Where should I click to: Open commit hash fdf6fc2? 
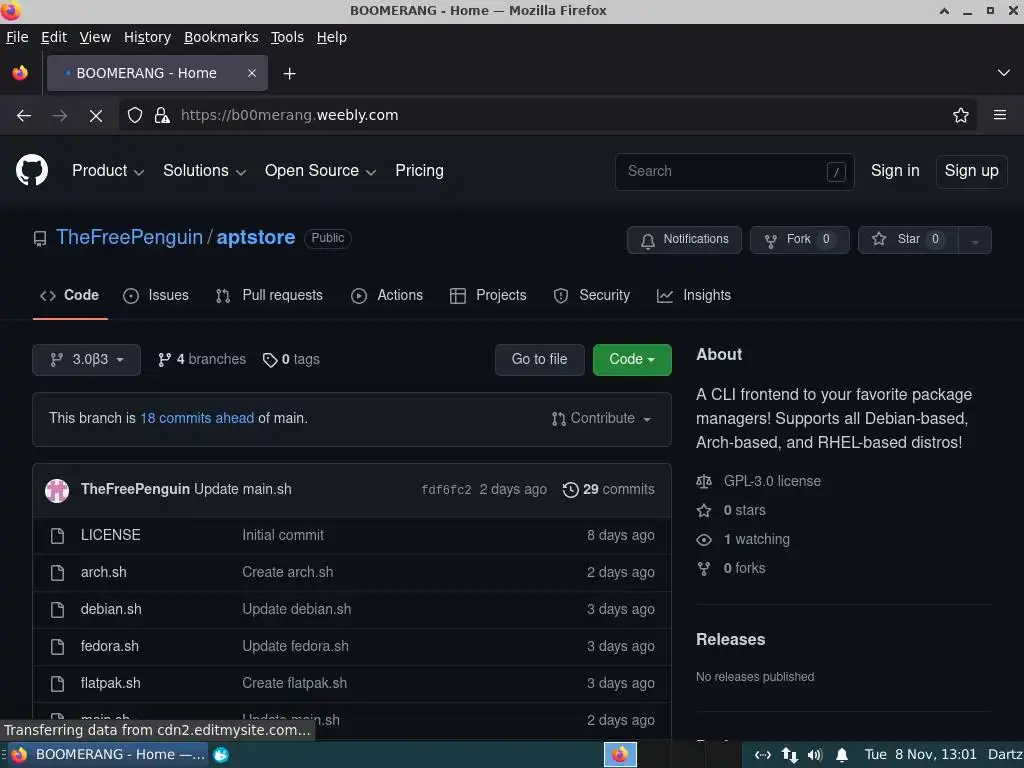pyautogui.click(x=446, y=490)
